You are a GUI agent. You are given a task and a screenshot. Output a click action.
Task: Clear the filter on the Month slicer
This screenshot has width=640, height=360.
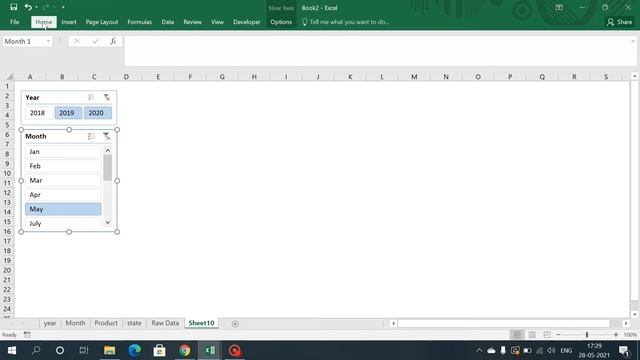[107, 136]
